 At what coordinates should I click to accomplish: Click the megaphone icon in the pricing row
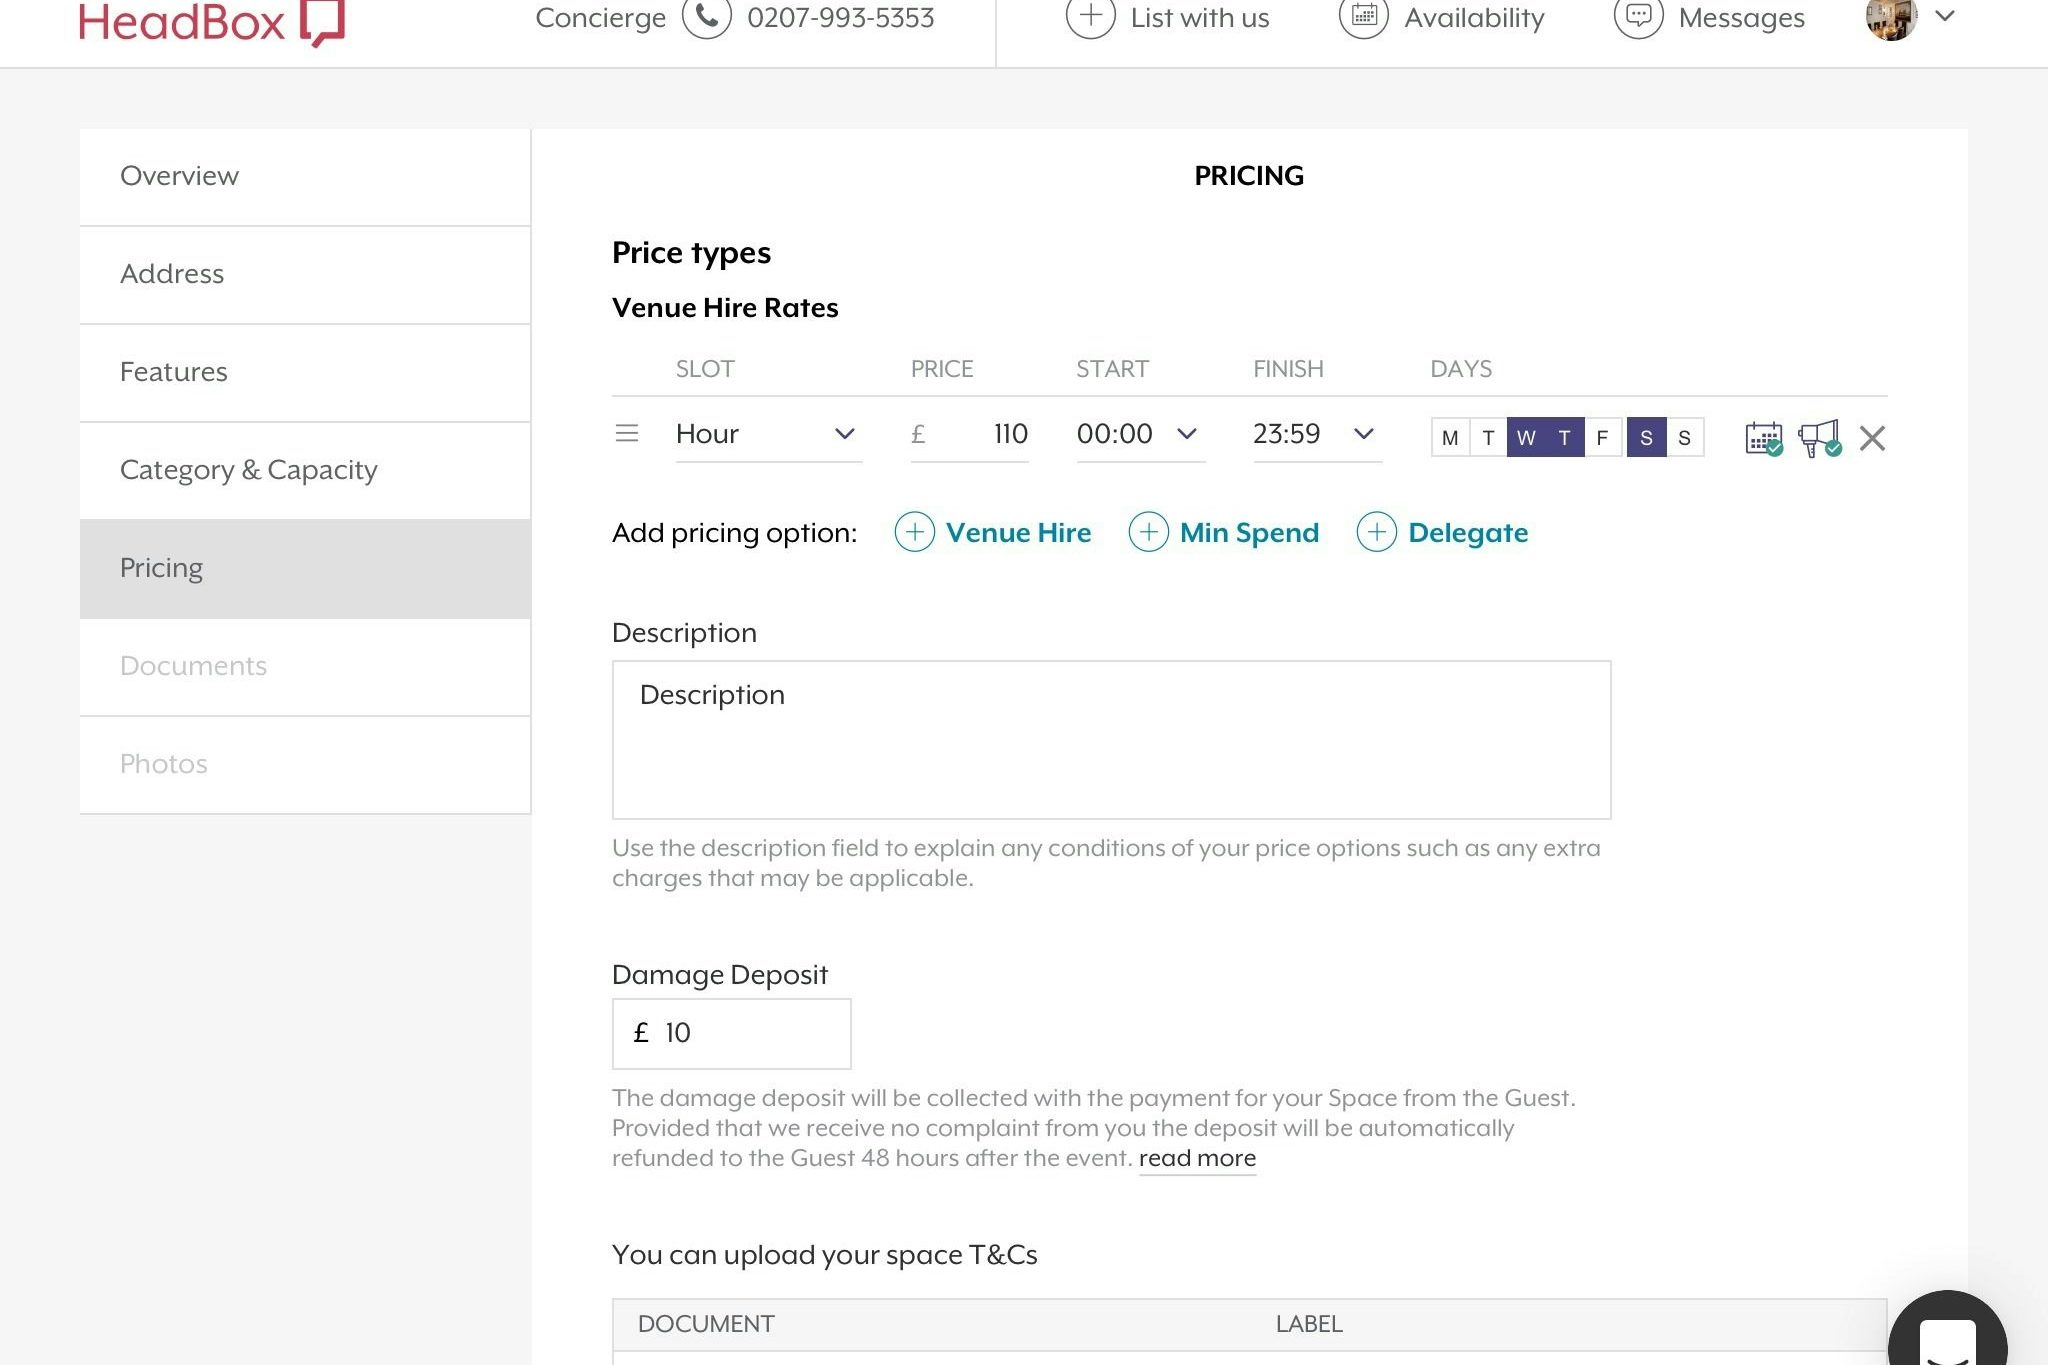[1818, 438]
